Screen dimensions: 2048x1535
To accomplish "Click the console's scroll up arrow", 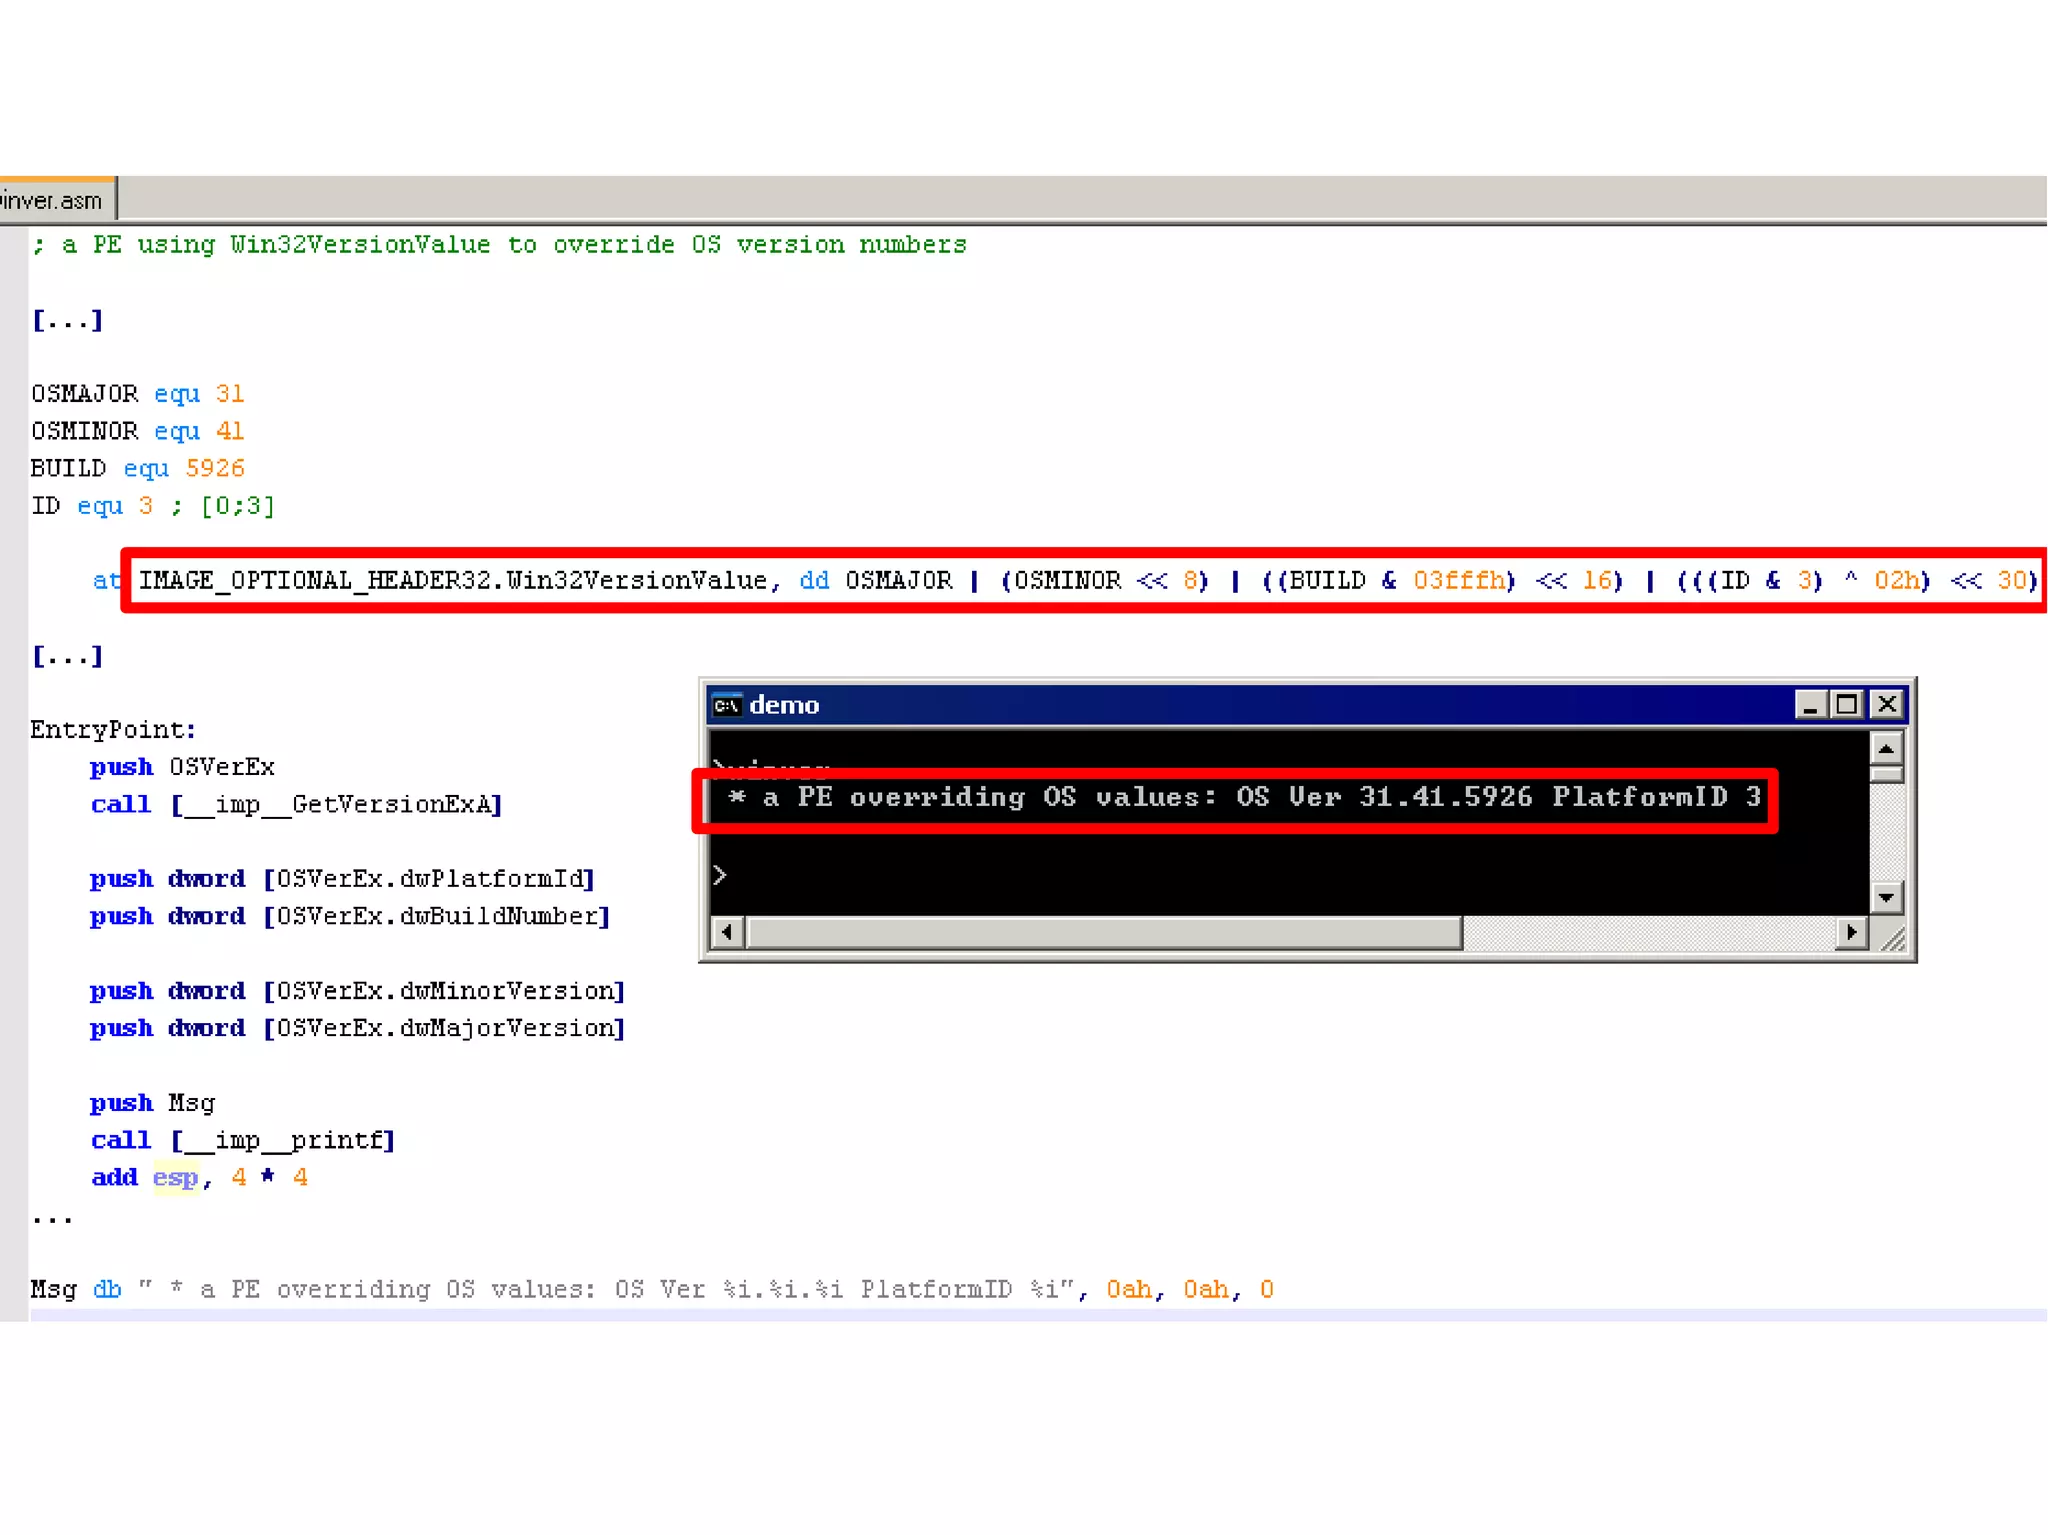I will (x=1886, y=749).
